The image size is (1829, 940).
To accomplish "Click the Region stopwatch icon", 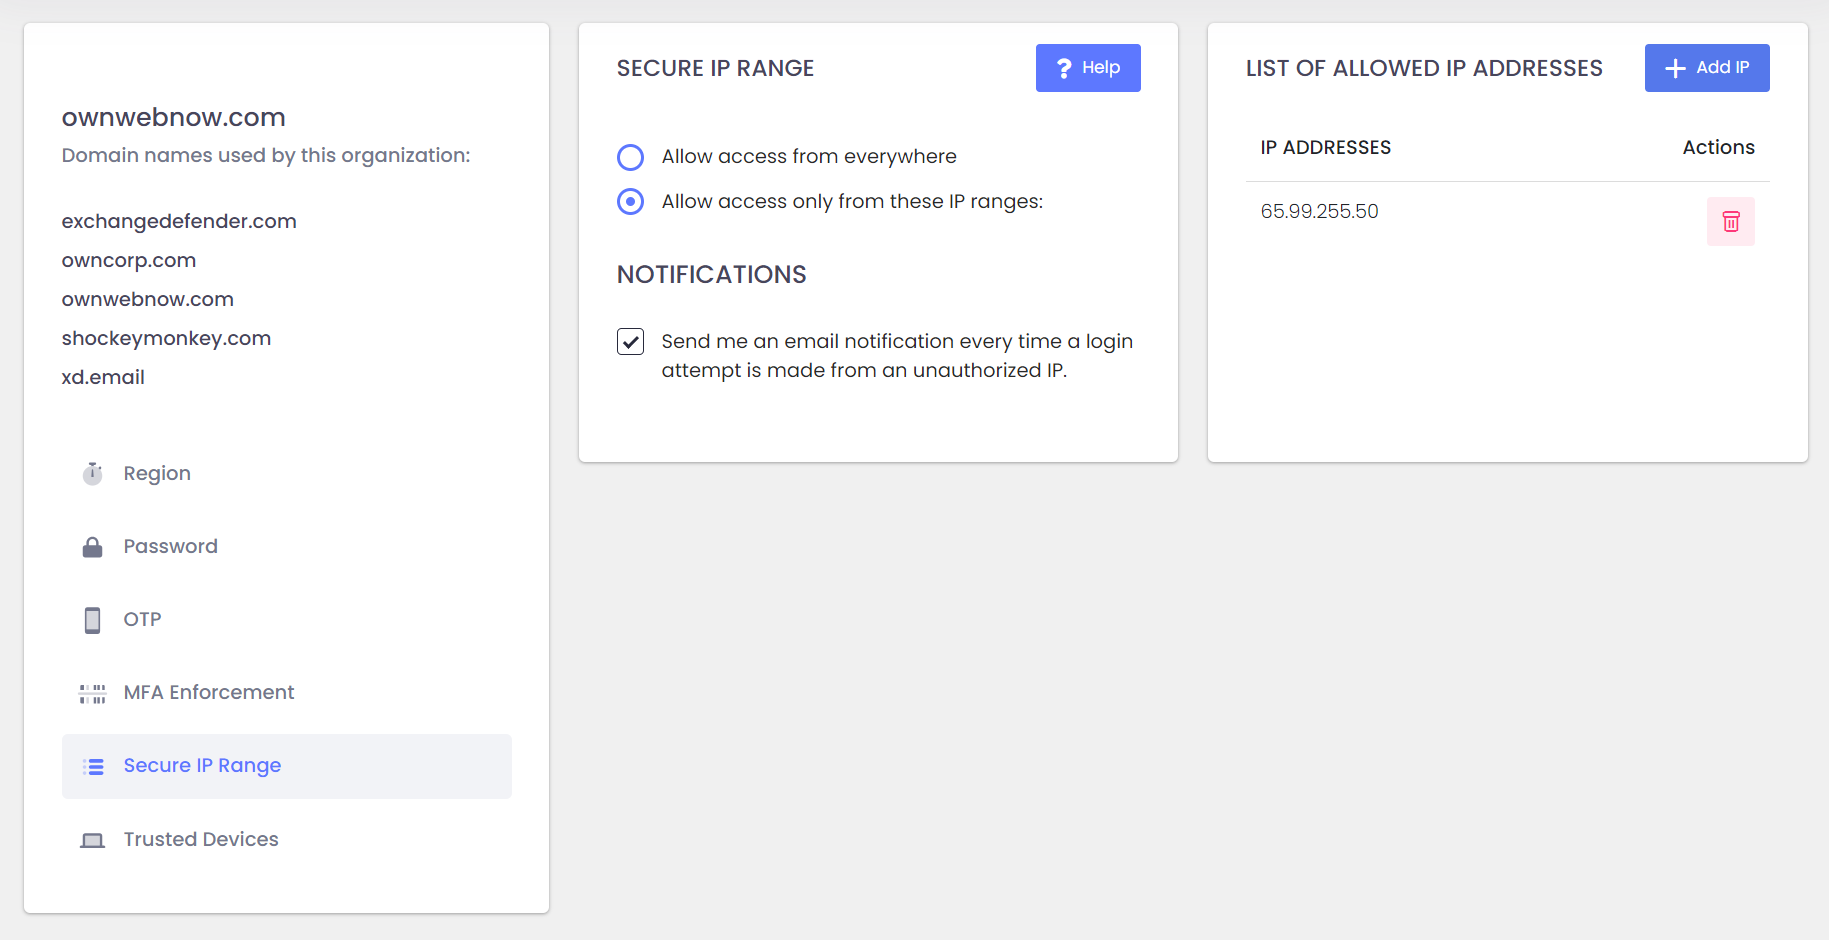I will tap(93, 473).
